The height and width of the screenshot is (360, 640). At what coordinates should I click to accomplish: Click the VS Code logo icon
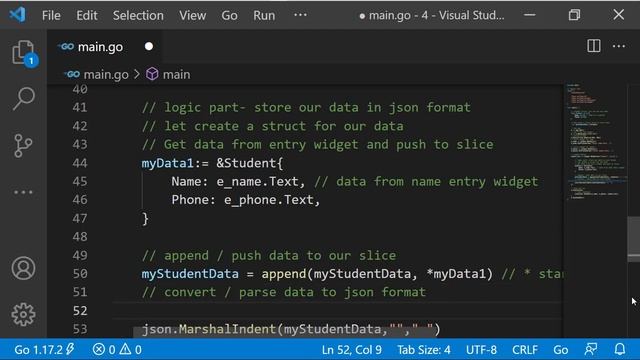click(18, 15)
